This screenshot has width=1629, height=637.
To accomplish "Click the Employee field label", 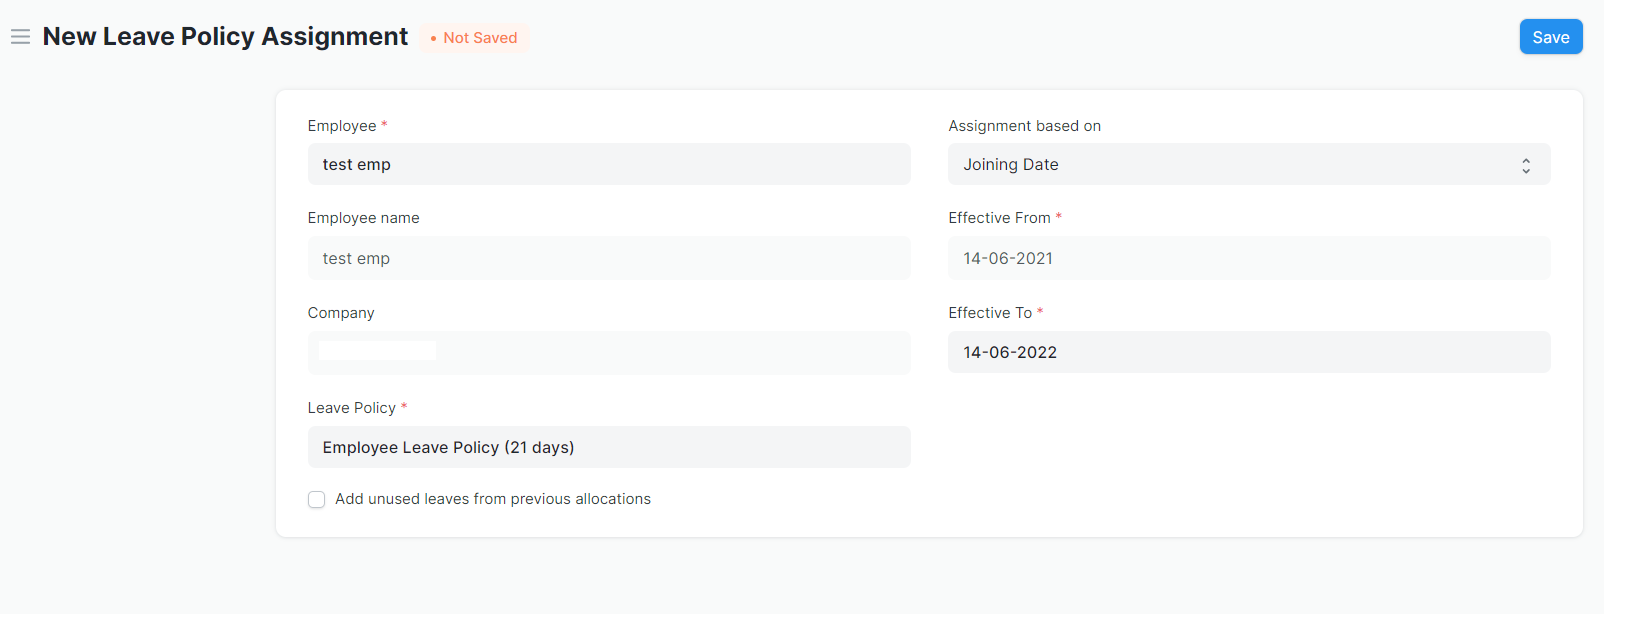I will click(342, 126).
